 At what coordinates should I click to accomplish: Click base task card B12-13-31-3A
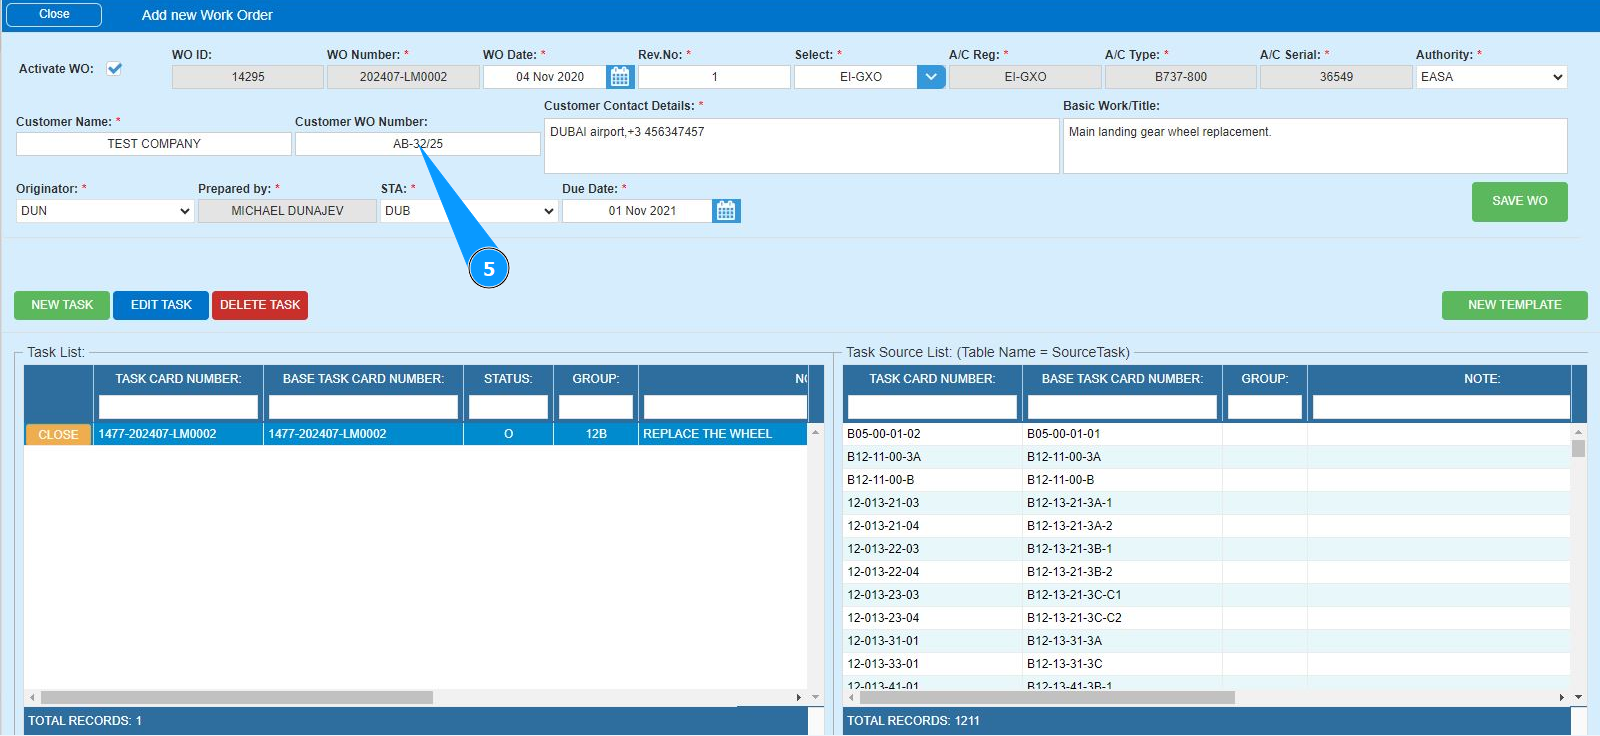[x=1064, y=641]
